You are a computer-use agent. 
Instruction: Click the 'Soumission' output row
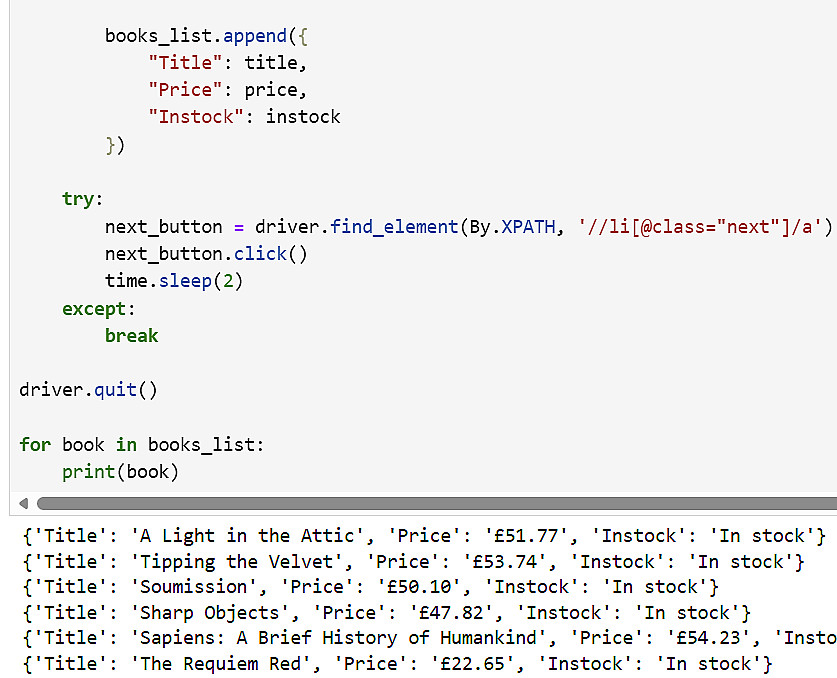370,587
